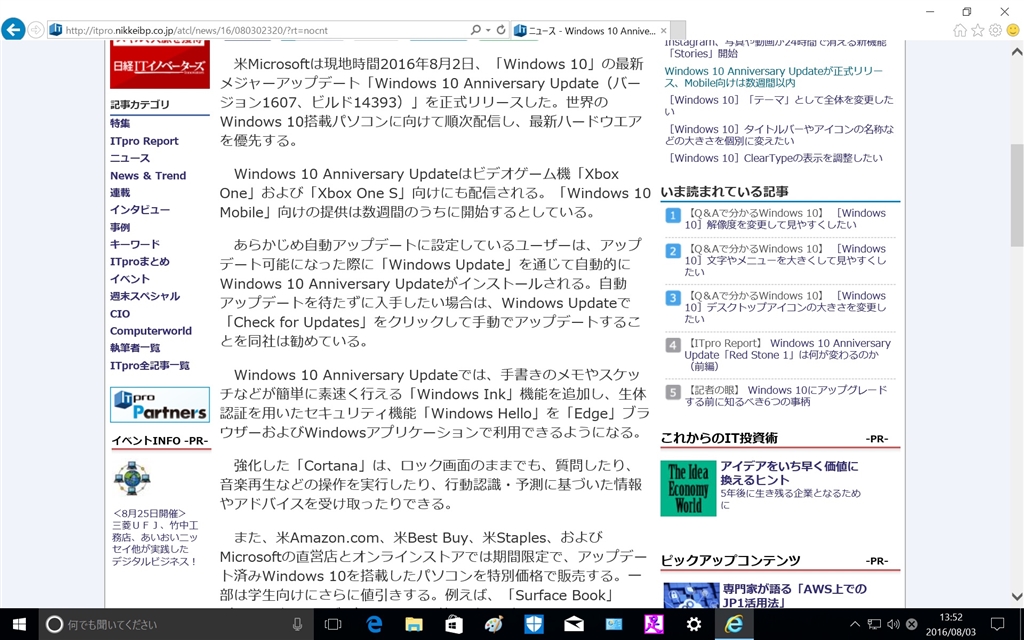The image size is (1024, 640).
Task: Show hidden tray icons with the chevron
Action: click(x=855, y=624)
